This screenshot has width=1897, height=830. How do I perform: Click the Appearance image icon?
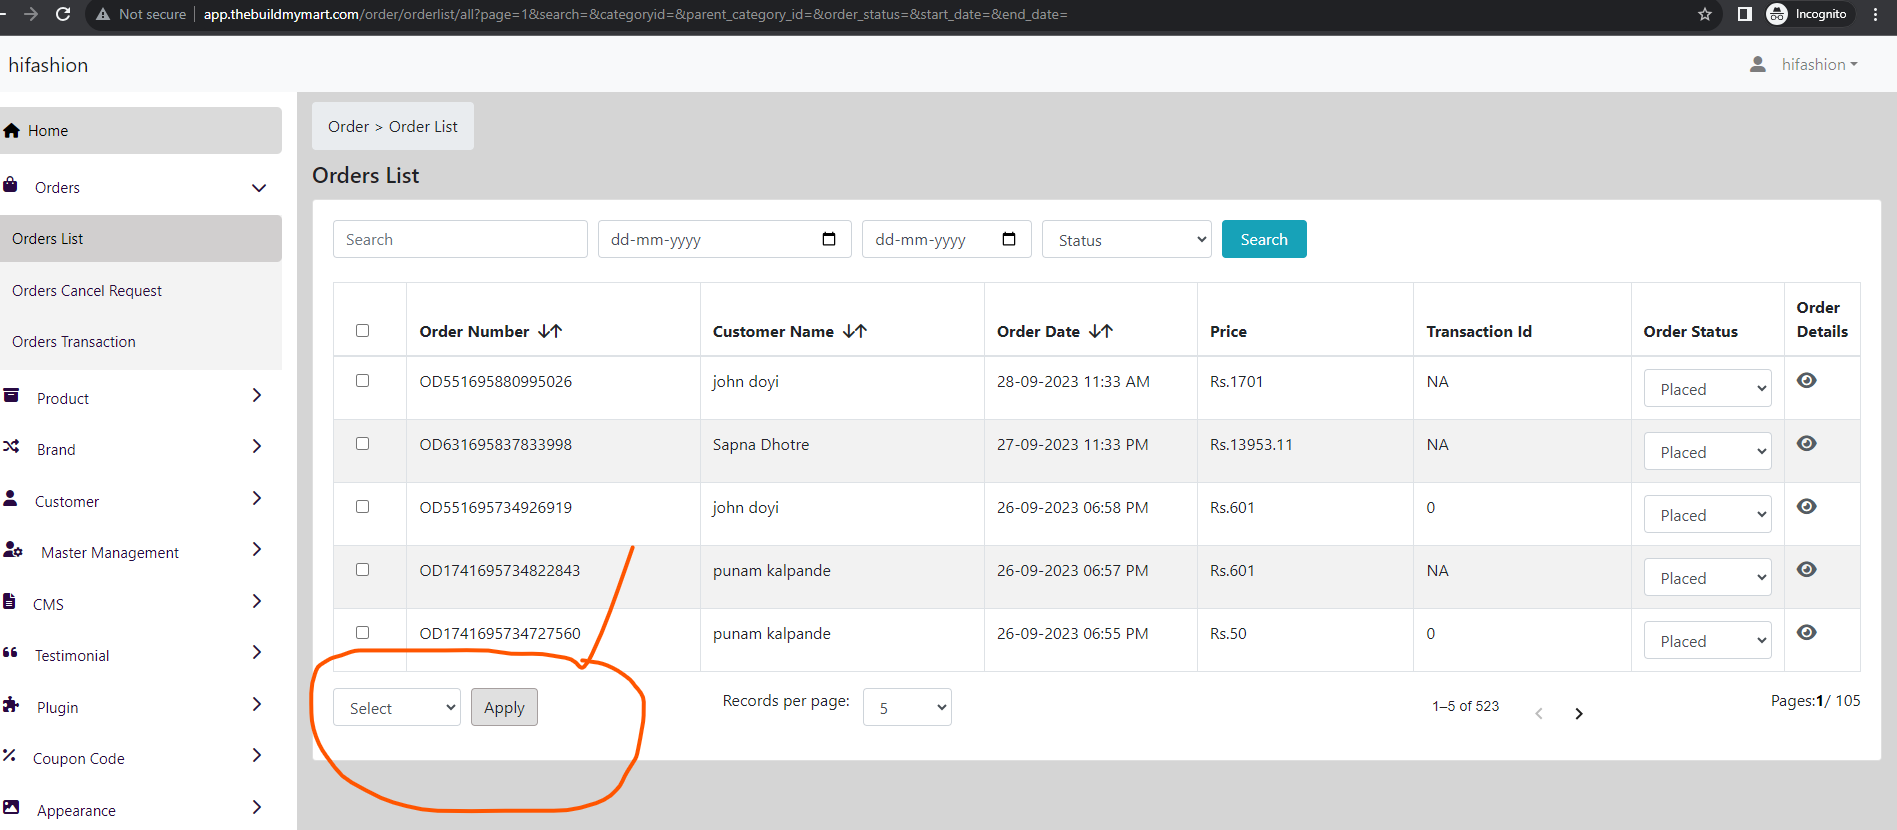pyautogui.click(x=11, y=807)
